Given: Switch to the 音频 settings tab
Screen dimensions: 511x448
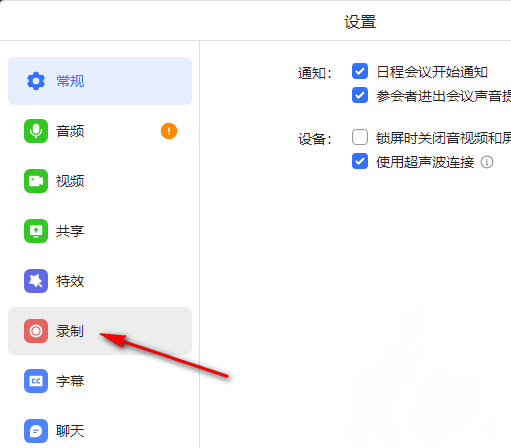Looking at the screenshot, I should tap(100, 131).
